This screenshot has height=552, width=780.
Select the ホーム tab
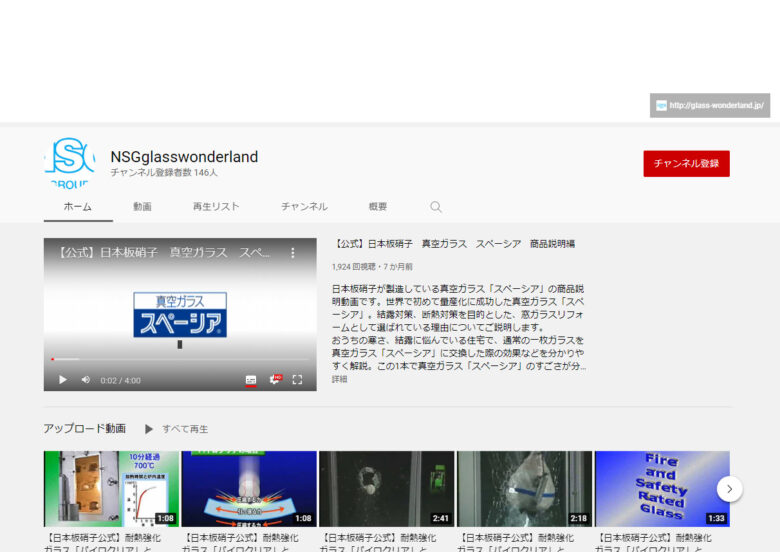(78, 207)
